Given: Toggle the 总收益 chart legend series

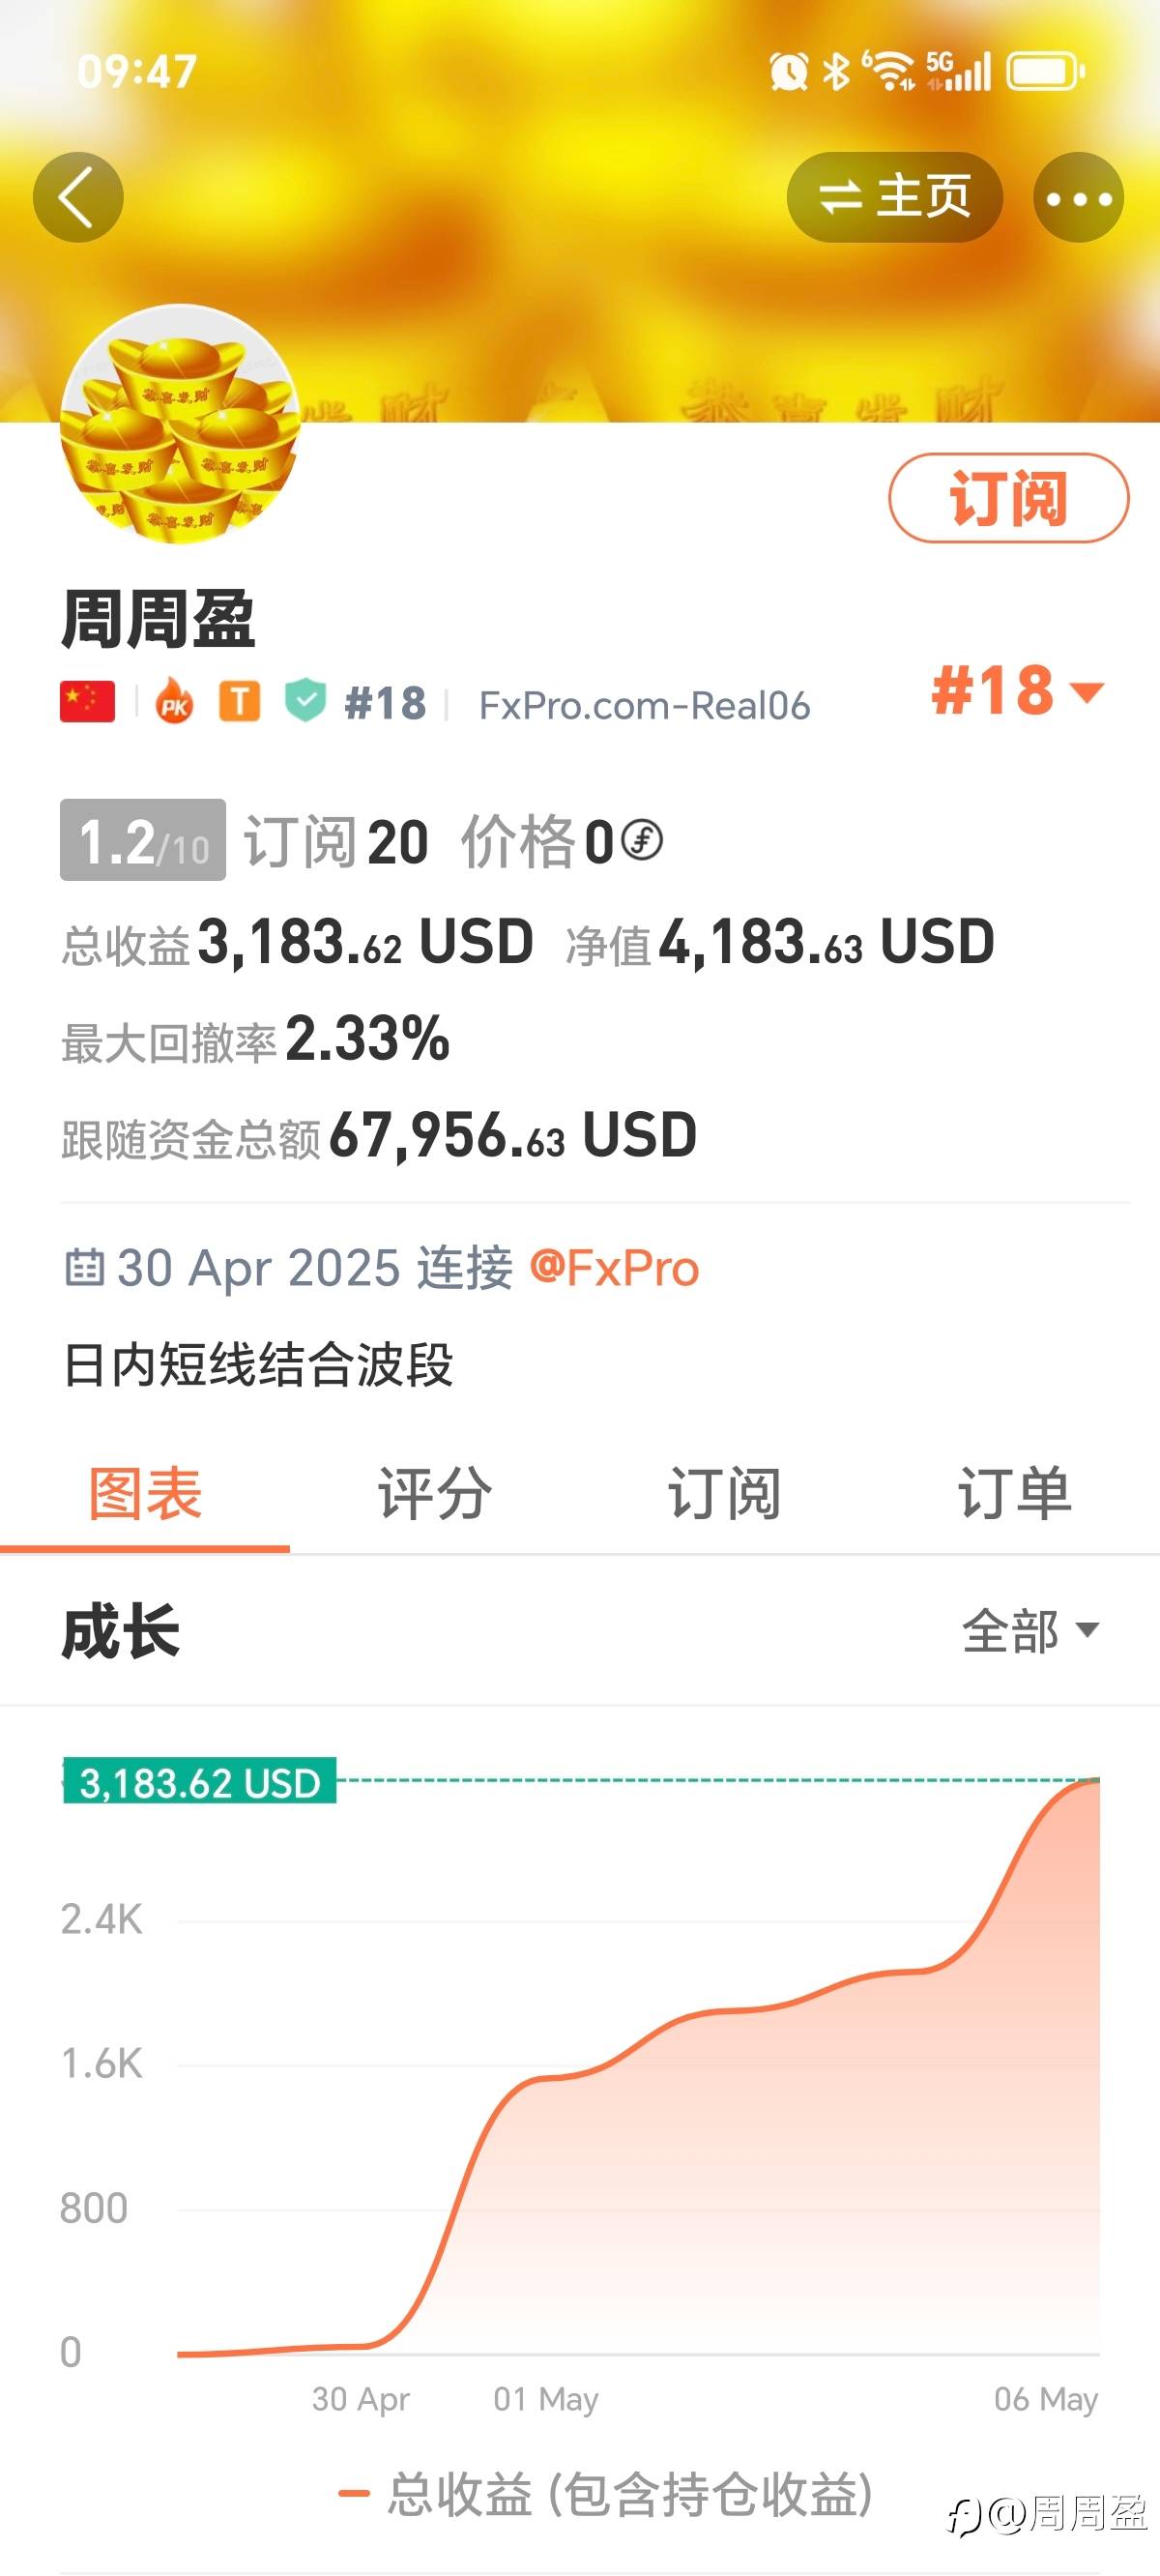Looking at the screenshot, I should [x=606, y=2494].
